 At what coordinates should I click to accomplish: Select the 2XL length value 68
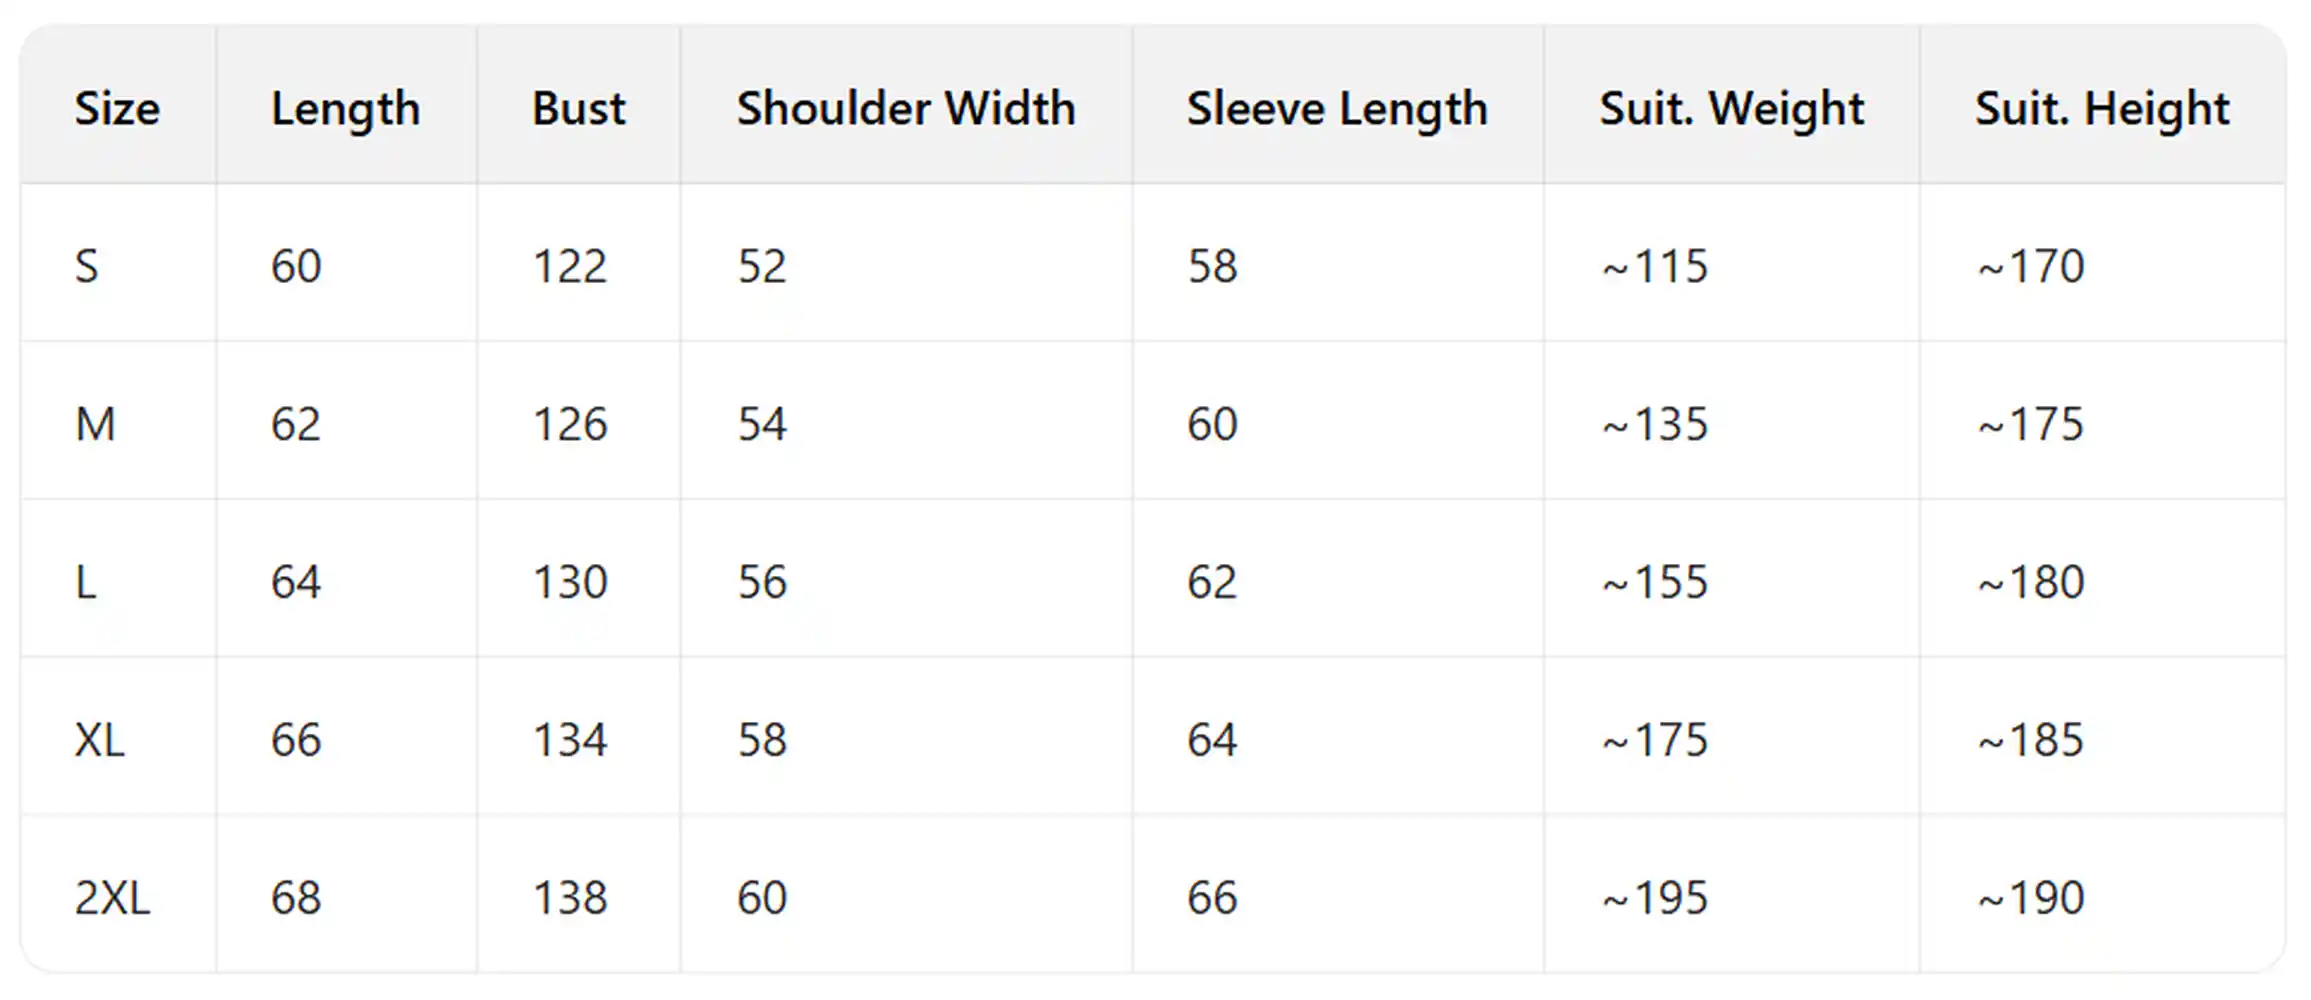coord(295,897)
